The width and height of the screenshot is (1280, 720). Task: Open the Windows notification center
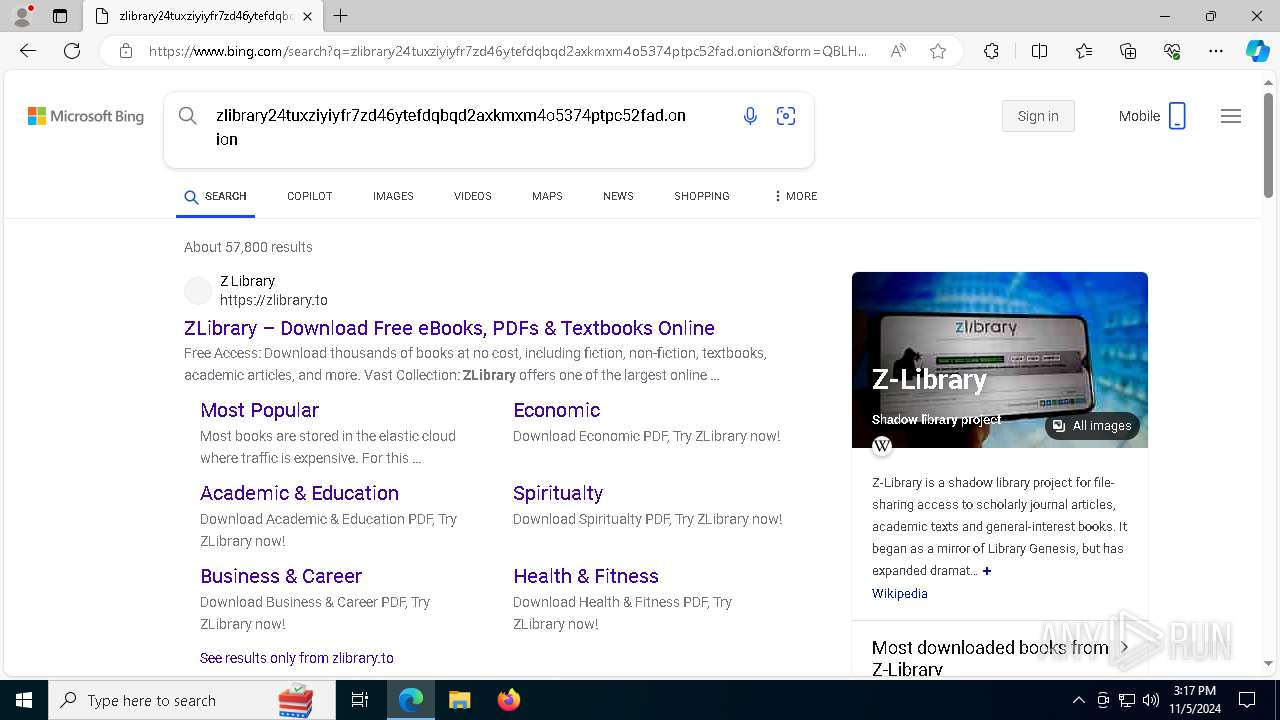point(1247,700)
